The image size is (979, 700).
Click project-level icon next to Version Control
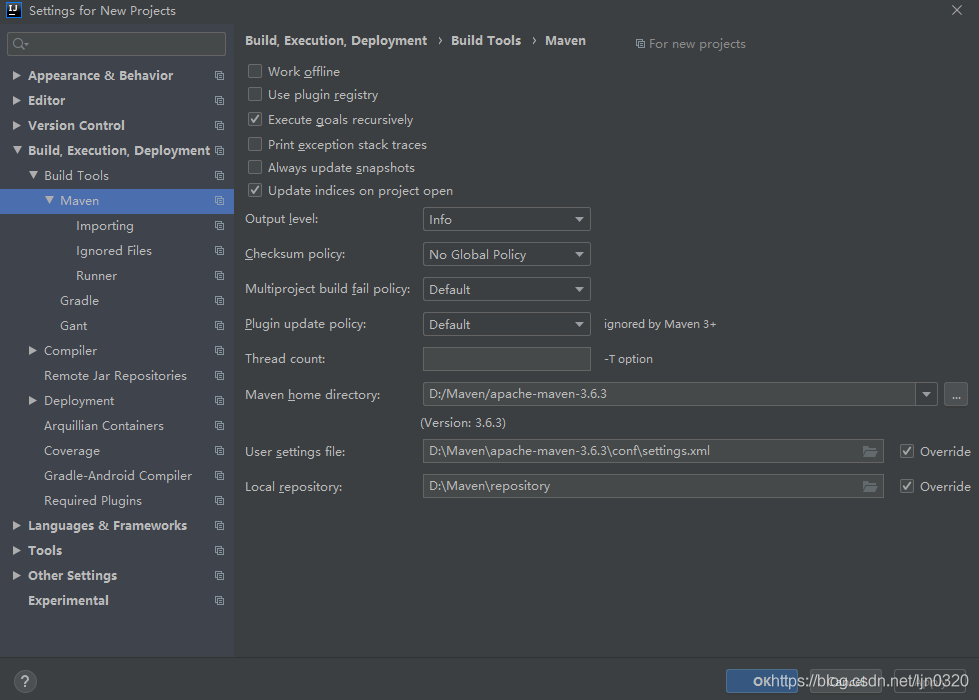[219, 126]
